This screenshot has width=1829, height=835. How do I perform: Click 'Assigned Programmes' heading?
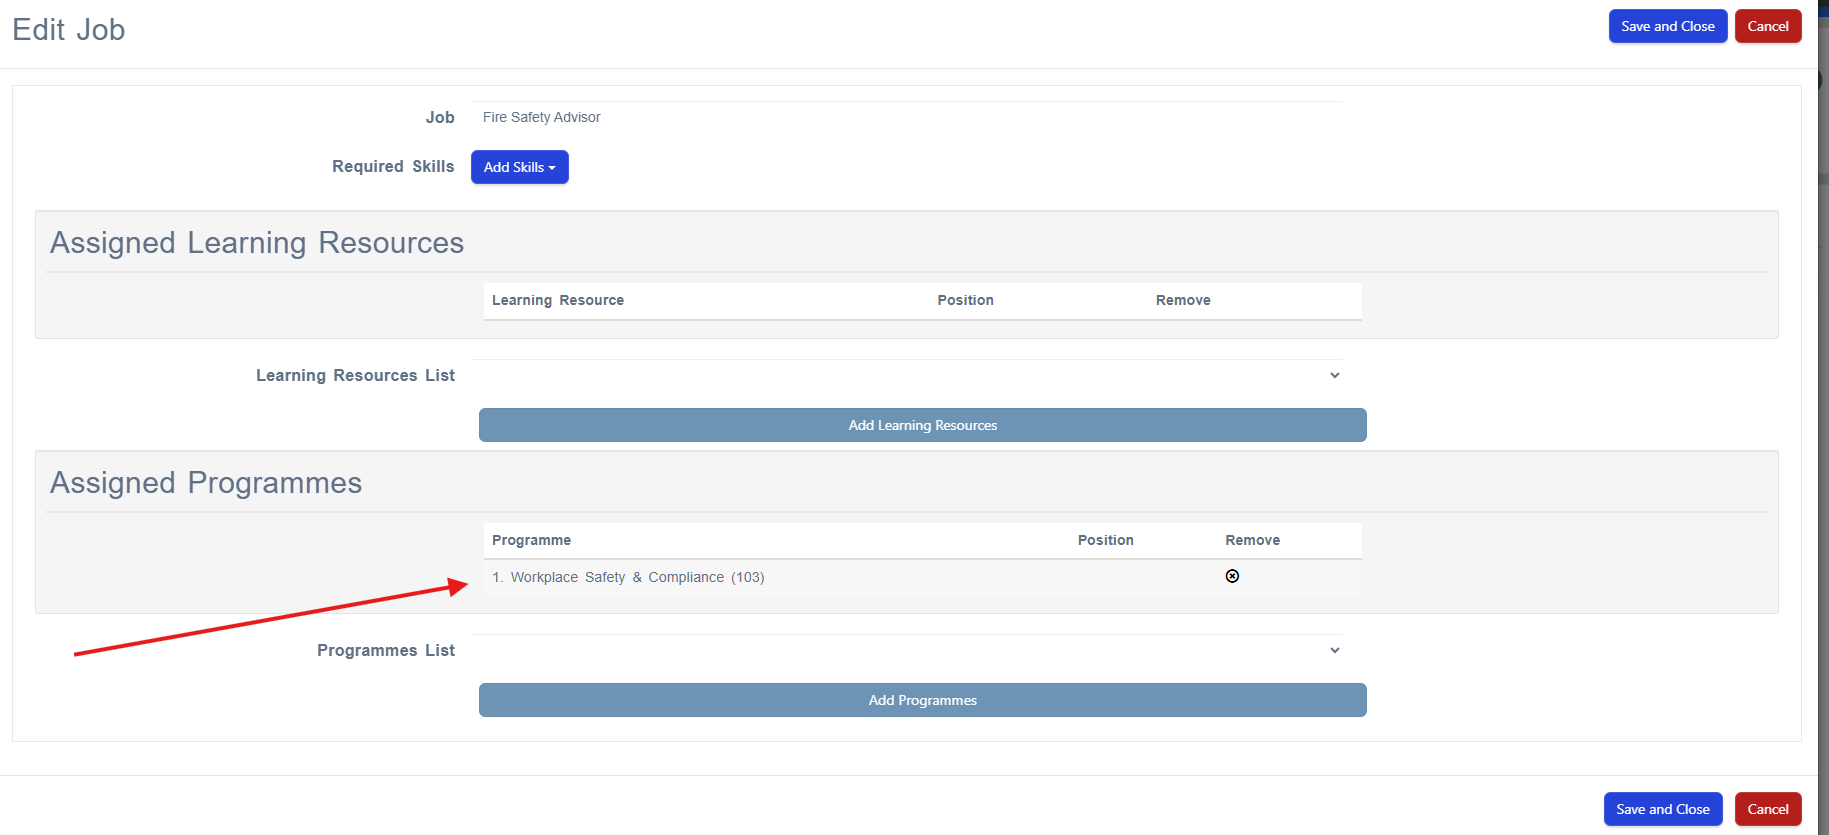coord(206,483)
